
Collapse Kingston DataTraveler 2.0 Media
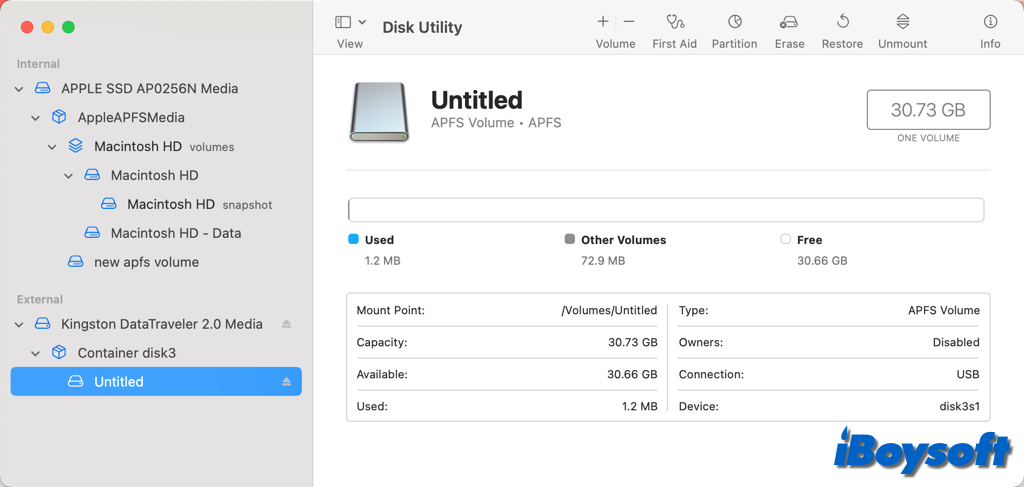[19, 324]
